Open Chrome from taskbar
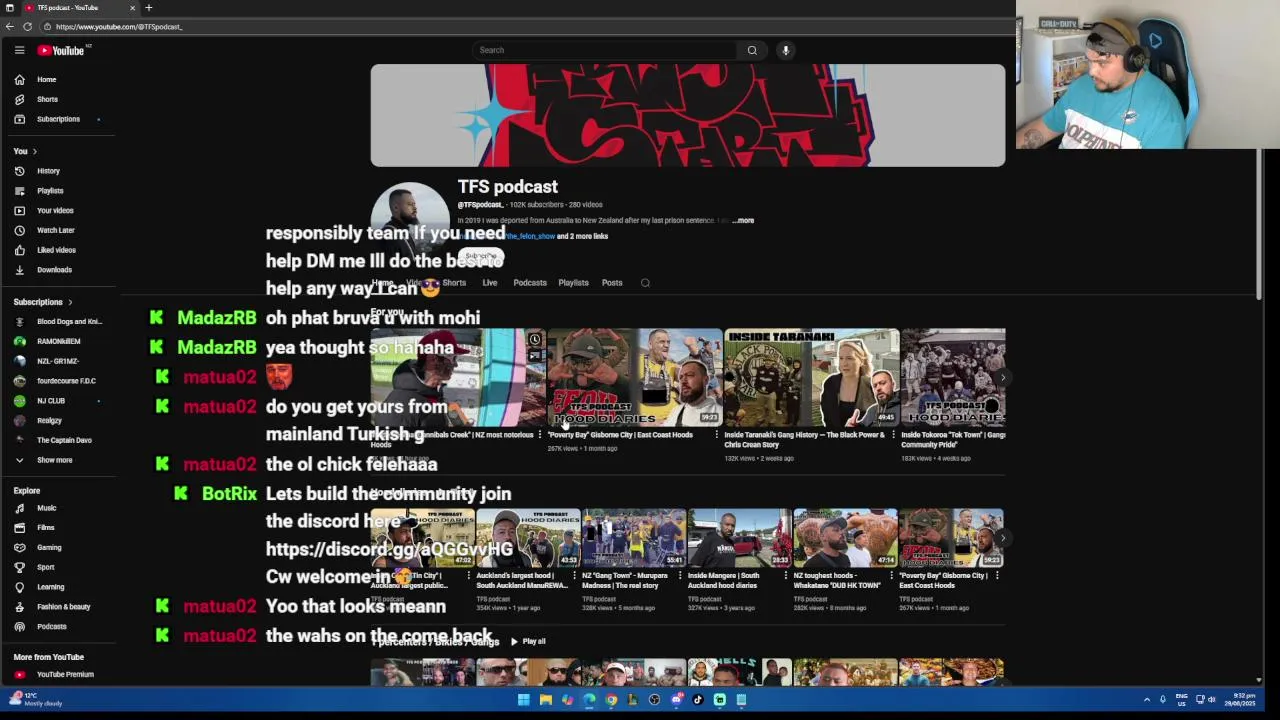Viewport: 1280px width, 720px height. (611, 700)
